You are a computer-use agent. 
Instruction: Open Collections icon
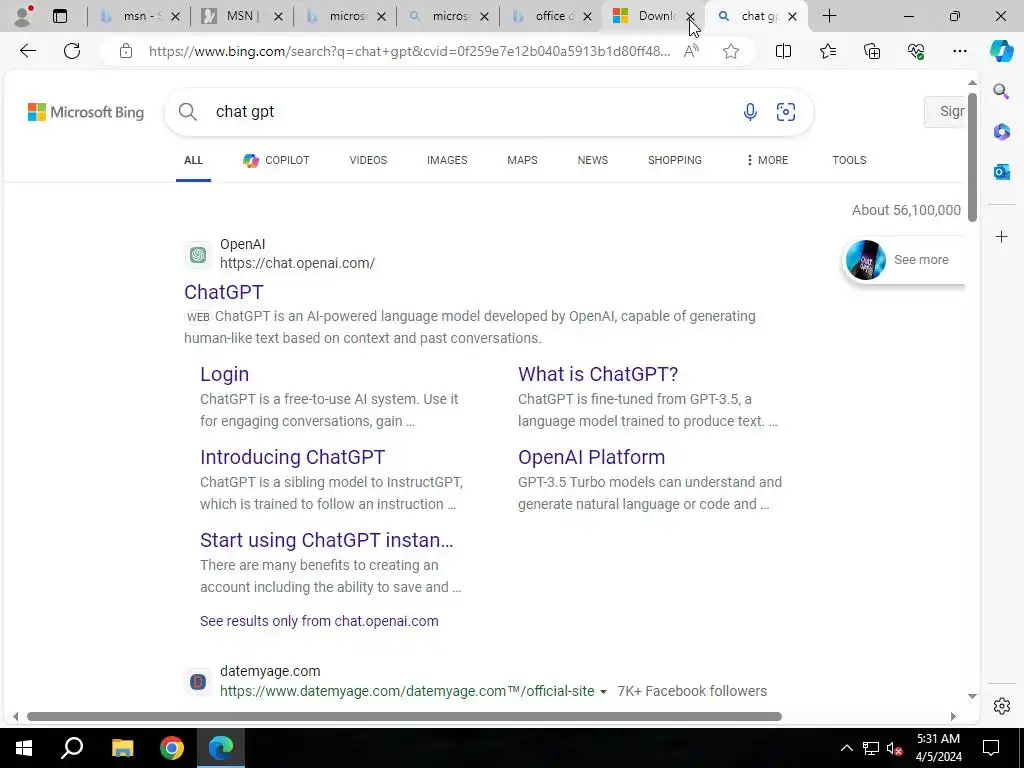(872, 51)
